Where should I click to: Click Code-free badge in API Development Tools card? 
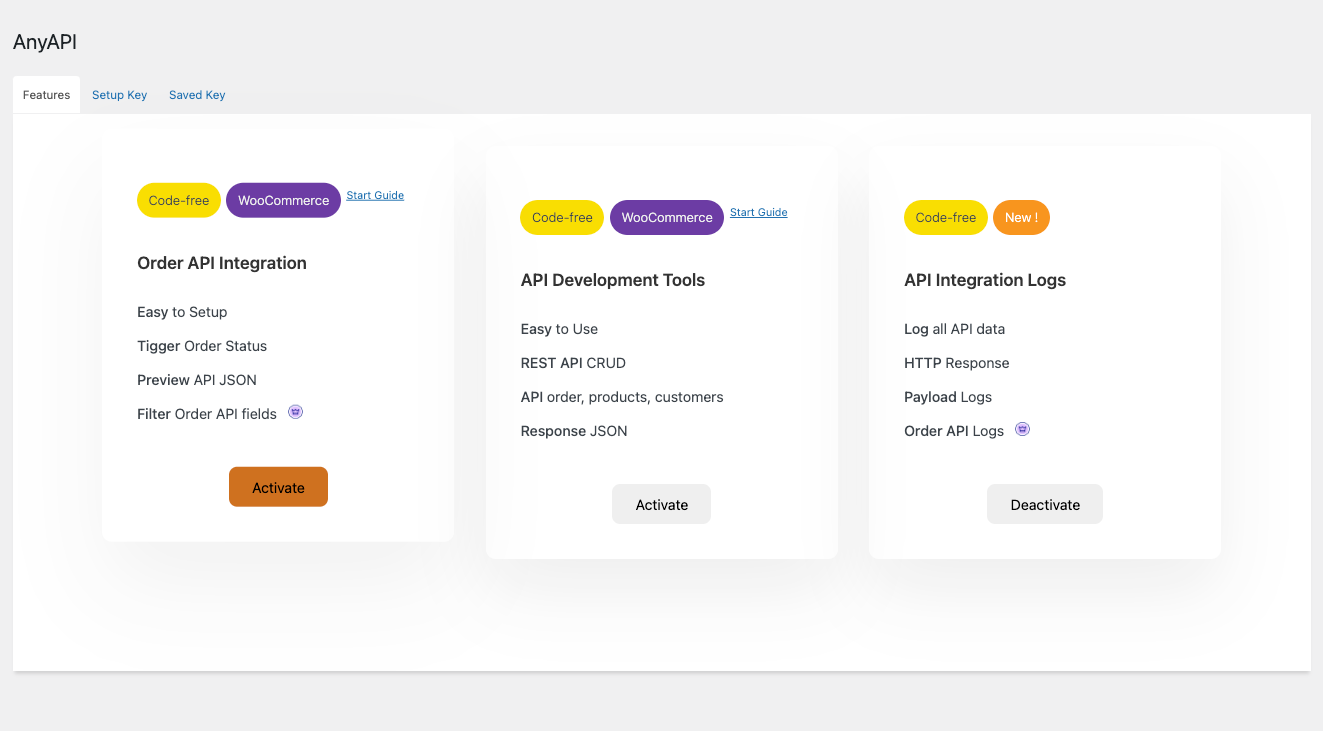coord(562,217)
